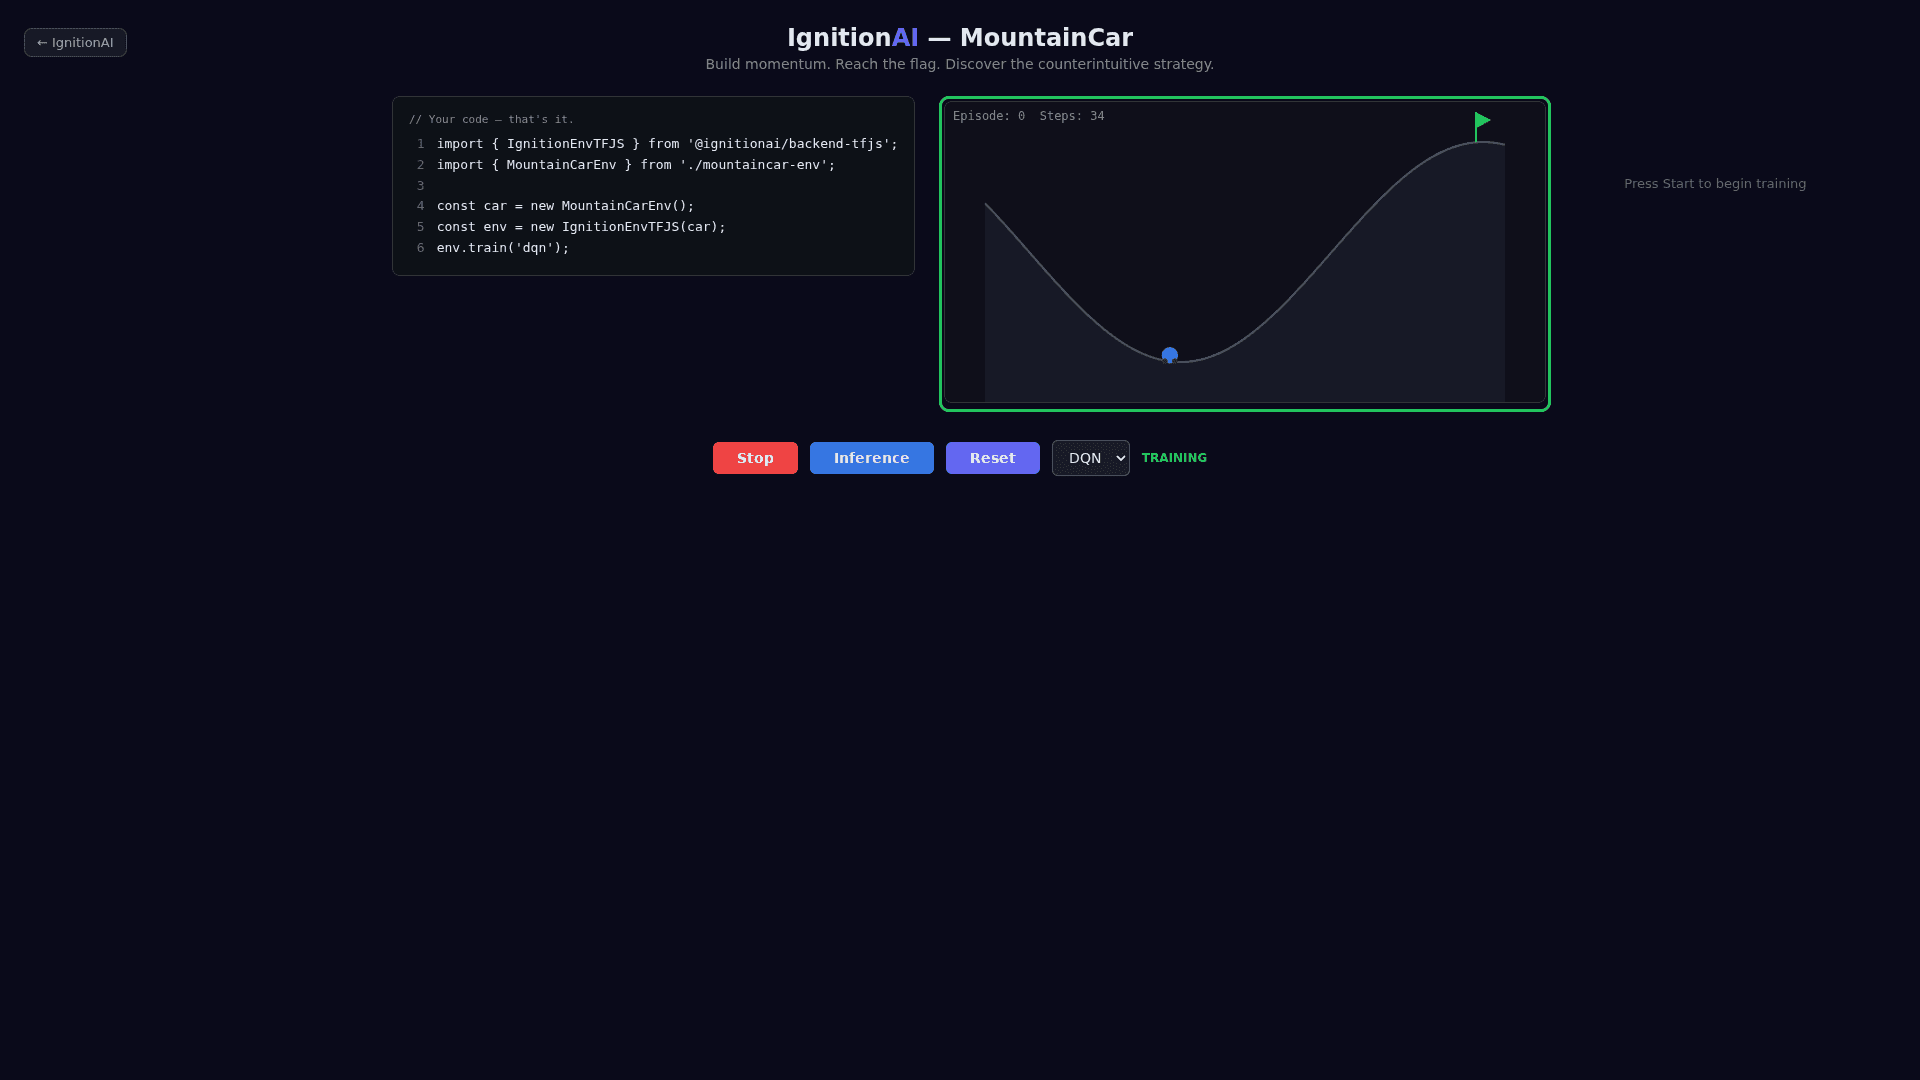The height and width of the screenshot is (1080, 1920).
Task: Click code line importing IgnitionEnvTFJS
Action: [x=667, y=144]
